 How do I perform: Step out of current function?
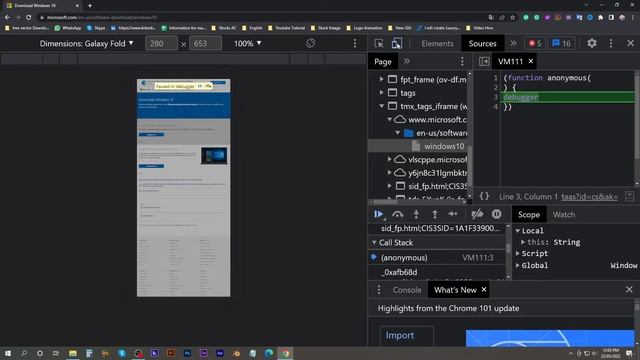[x=435, y=214]
